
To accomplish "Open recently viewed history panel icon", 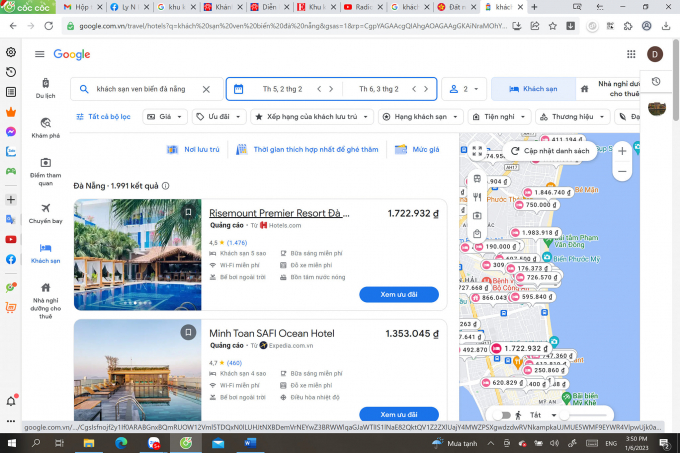I will (x=656, y=81).
